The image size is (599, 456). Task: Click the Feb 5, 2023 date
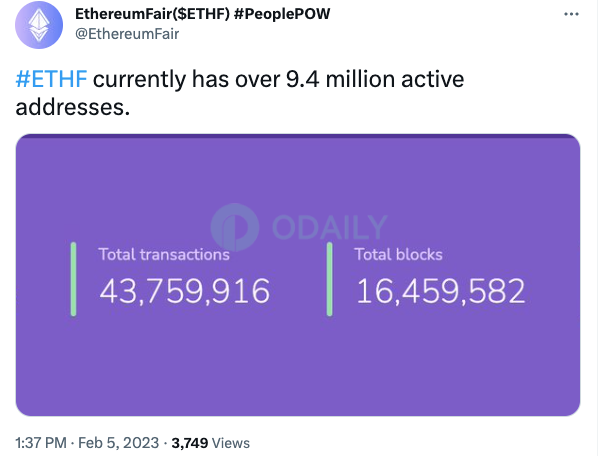coord(118,443)
